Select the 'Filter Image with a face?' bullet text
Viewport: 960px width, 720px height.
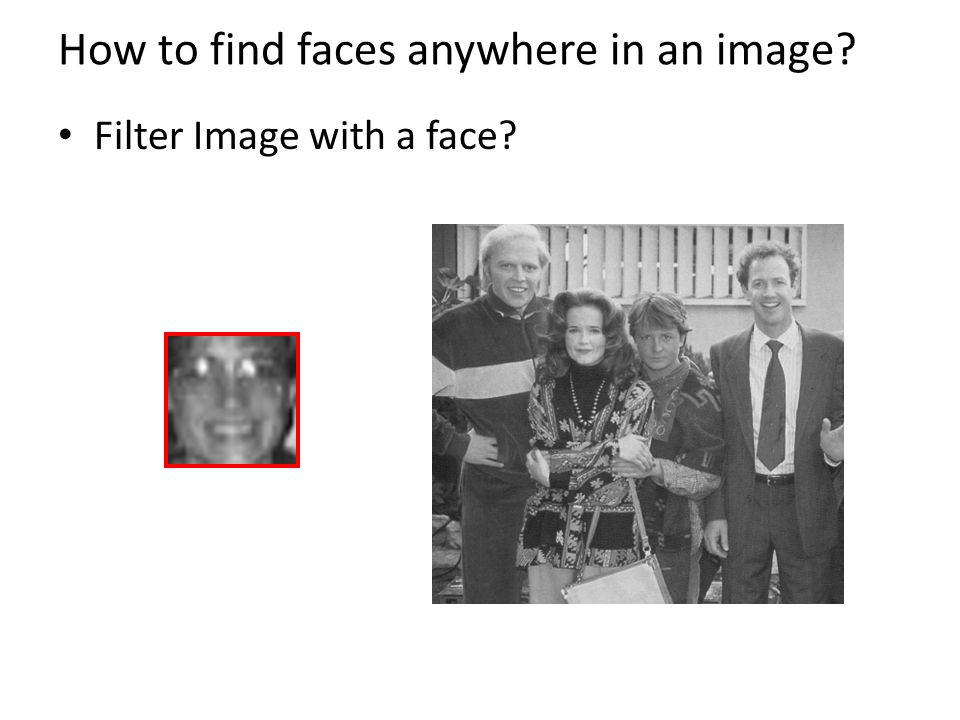click(x=306, y=136)
